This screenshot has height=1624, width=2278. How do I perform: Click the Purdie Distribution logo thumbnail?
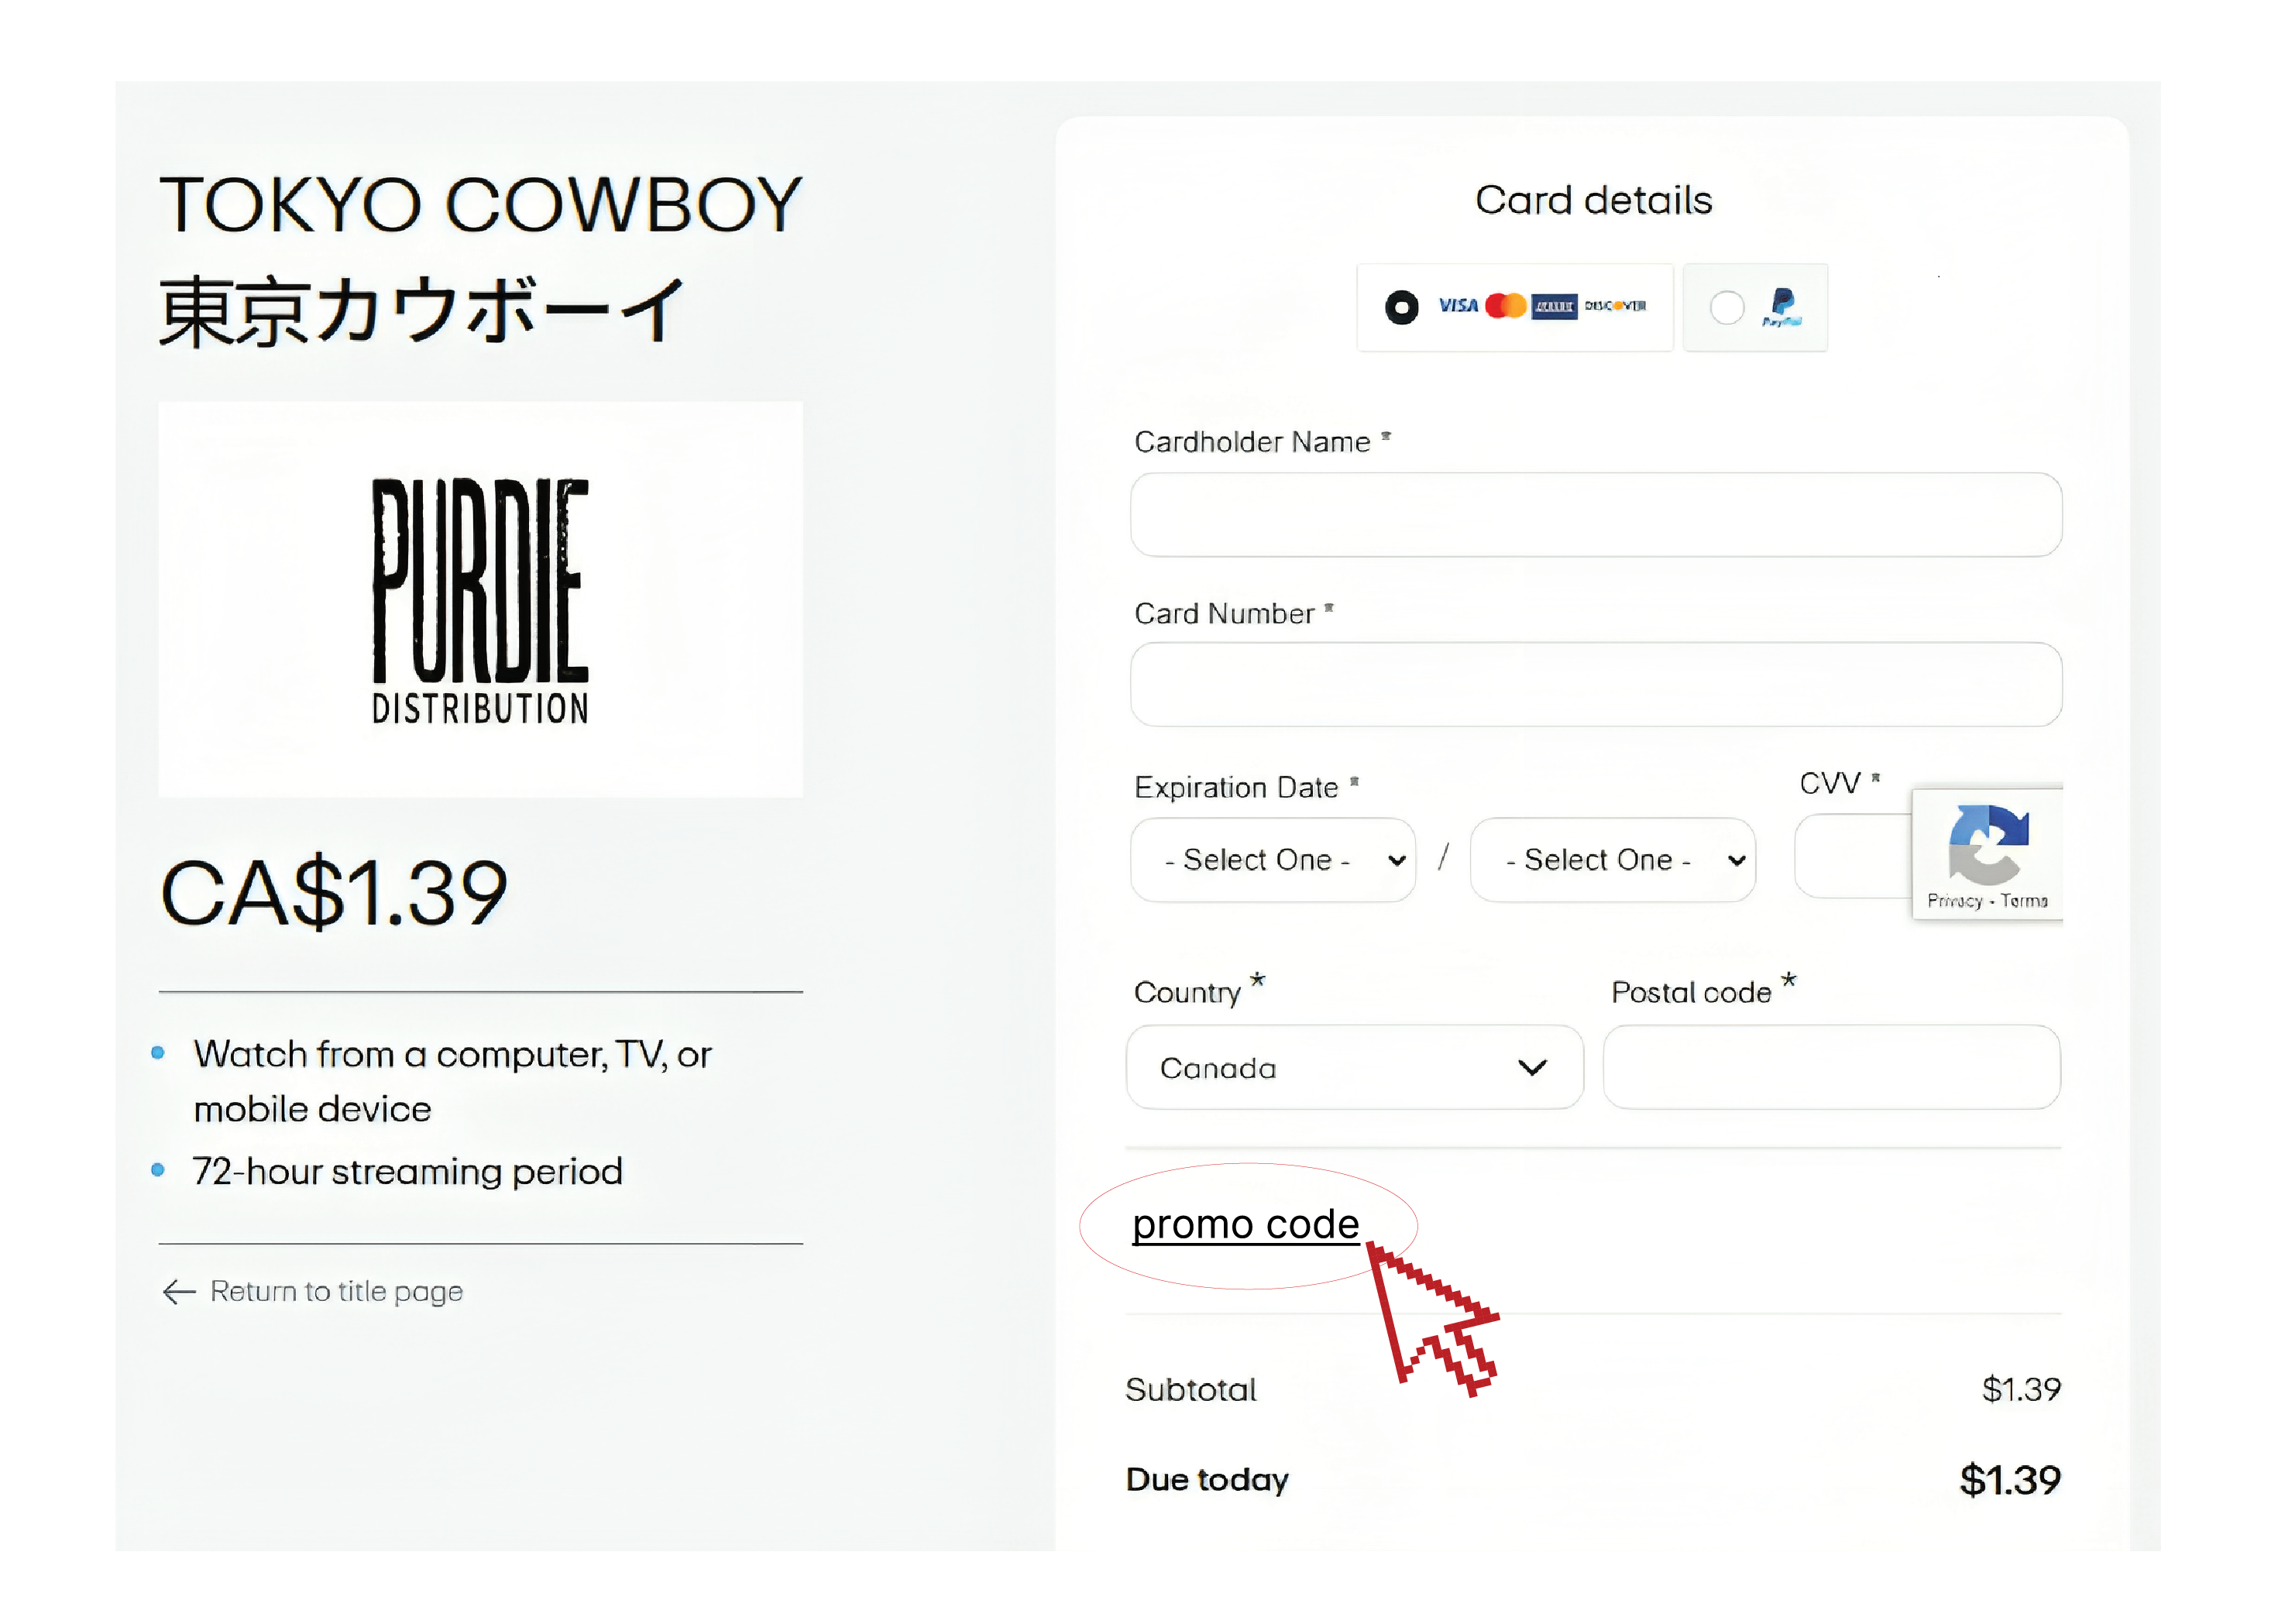(x=480, y=599)
